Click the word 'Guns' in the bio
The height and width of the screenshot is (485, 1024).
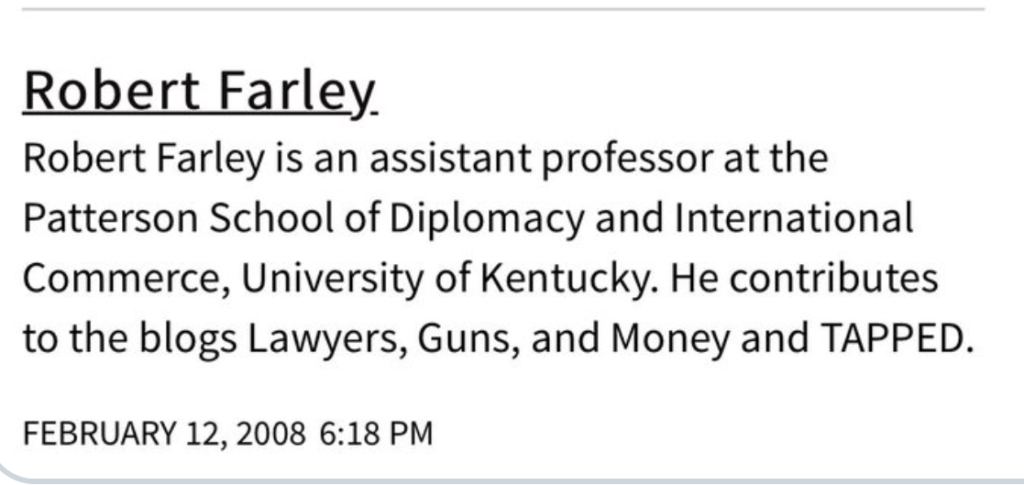pos(467,339)
